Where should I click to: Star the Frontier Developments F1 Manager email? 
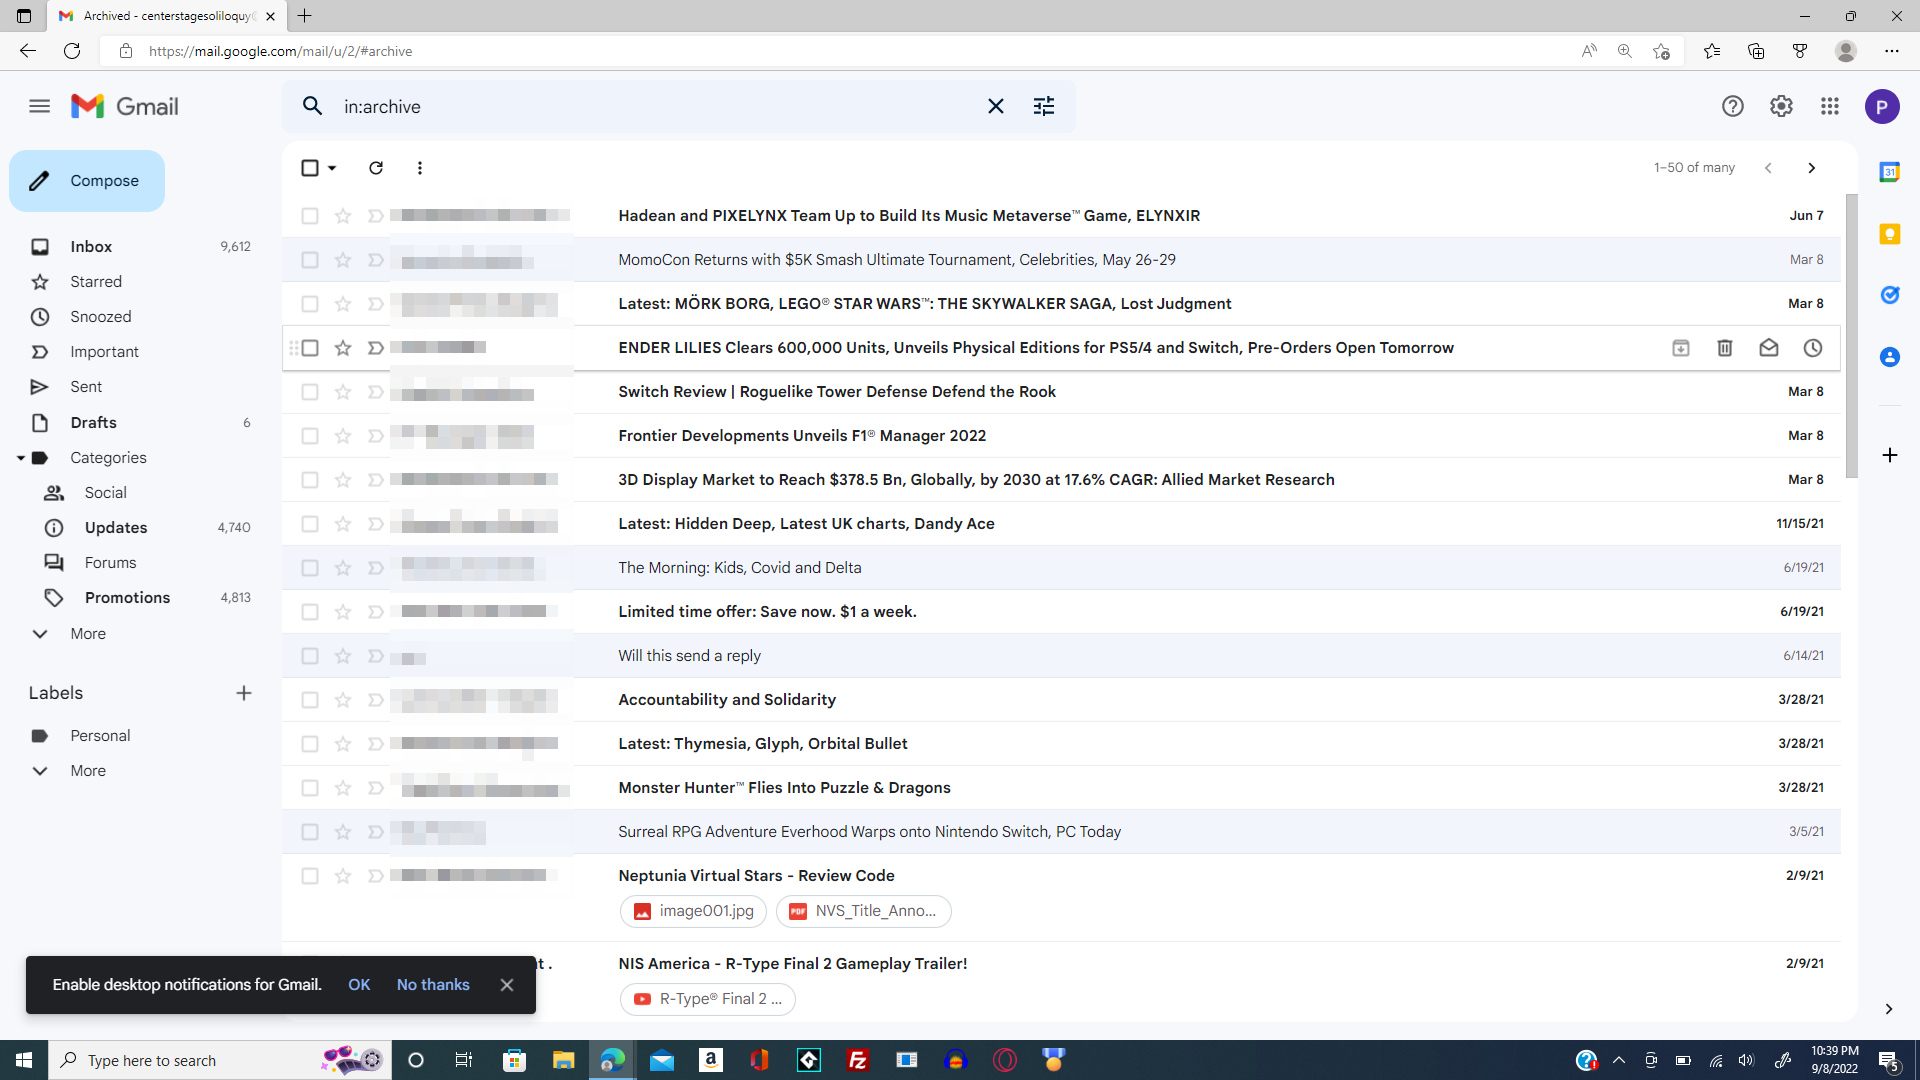point(343,436)
